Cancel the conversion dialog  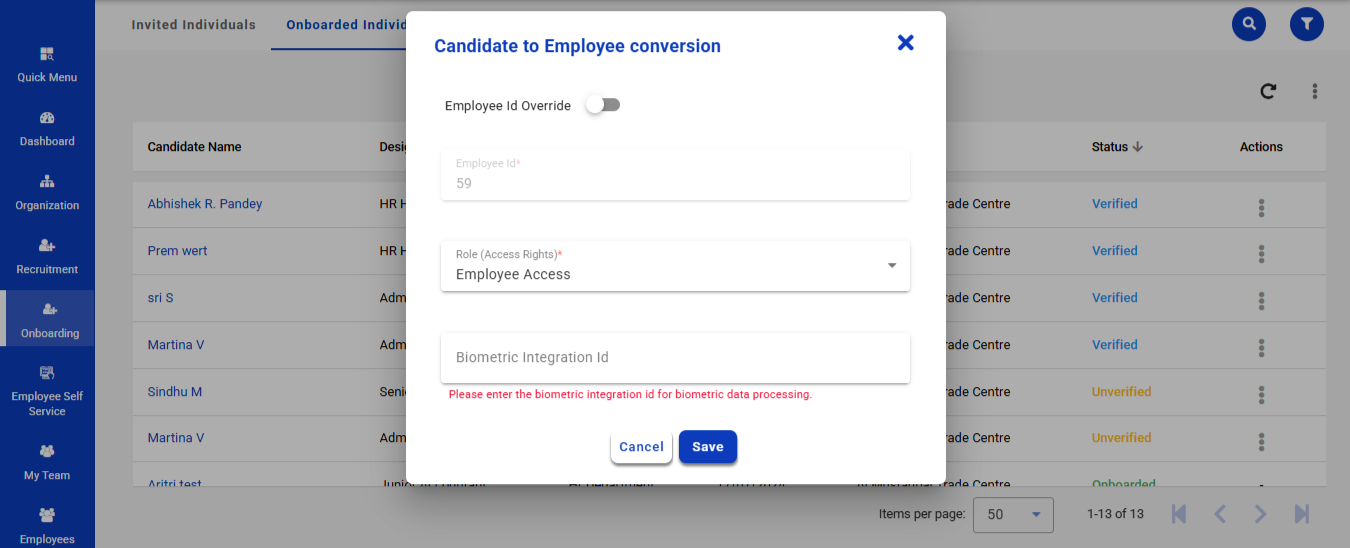point(641,447)
